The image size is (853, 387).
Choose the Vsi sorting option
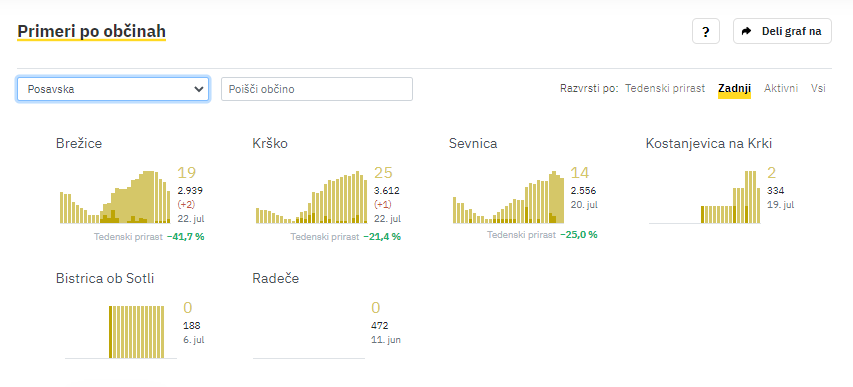[x=818, y=88]
